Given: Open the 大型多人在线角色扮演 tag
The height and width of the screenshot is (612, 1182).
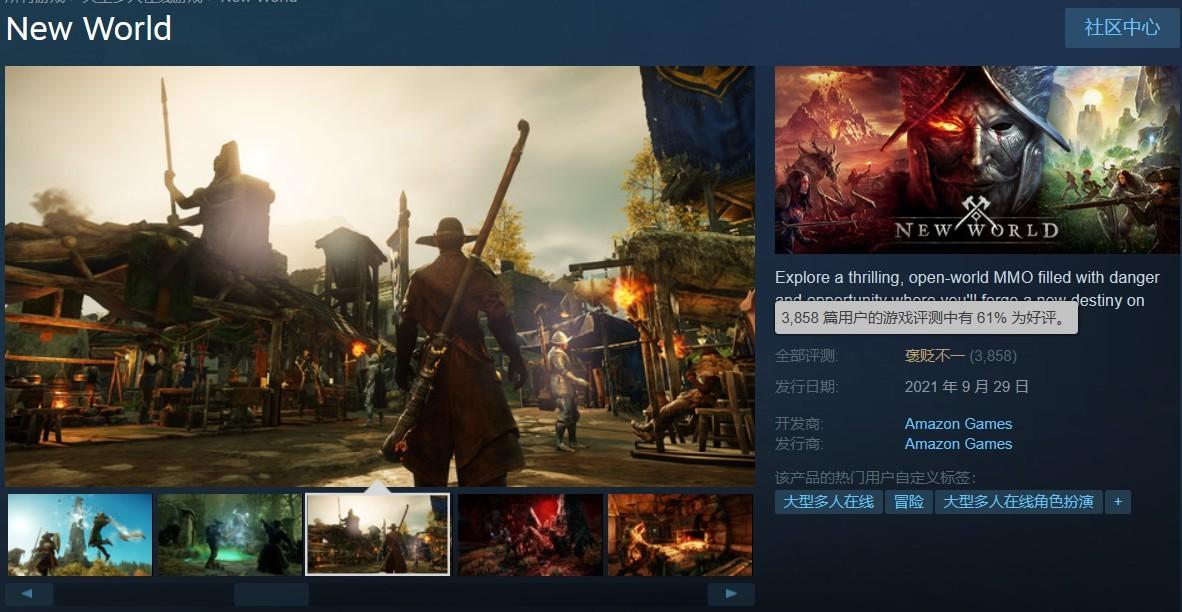Looking at the screenshot, I should click(1018, 502).
